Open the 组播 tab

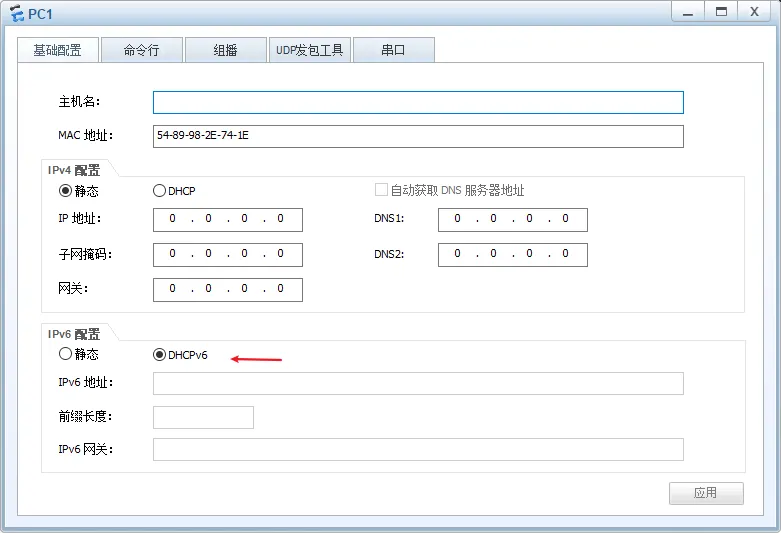click(226, 50)
